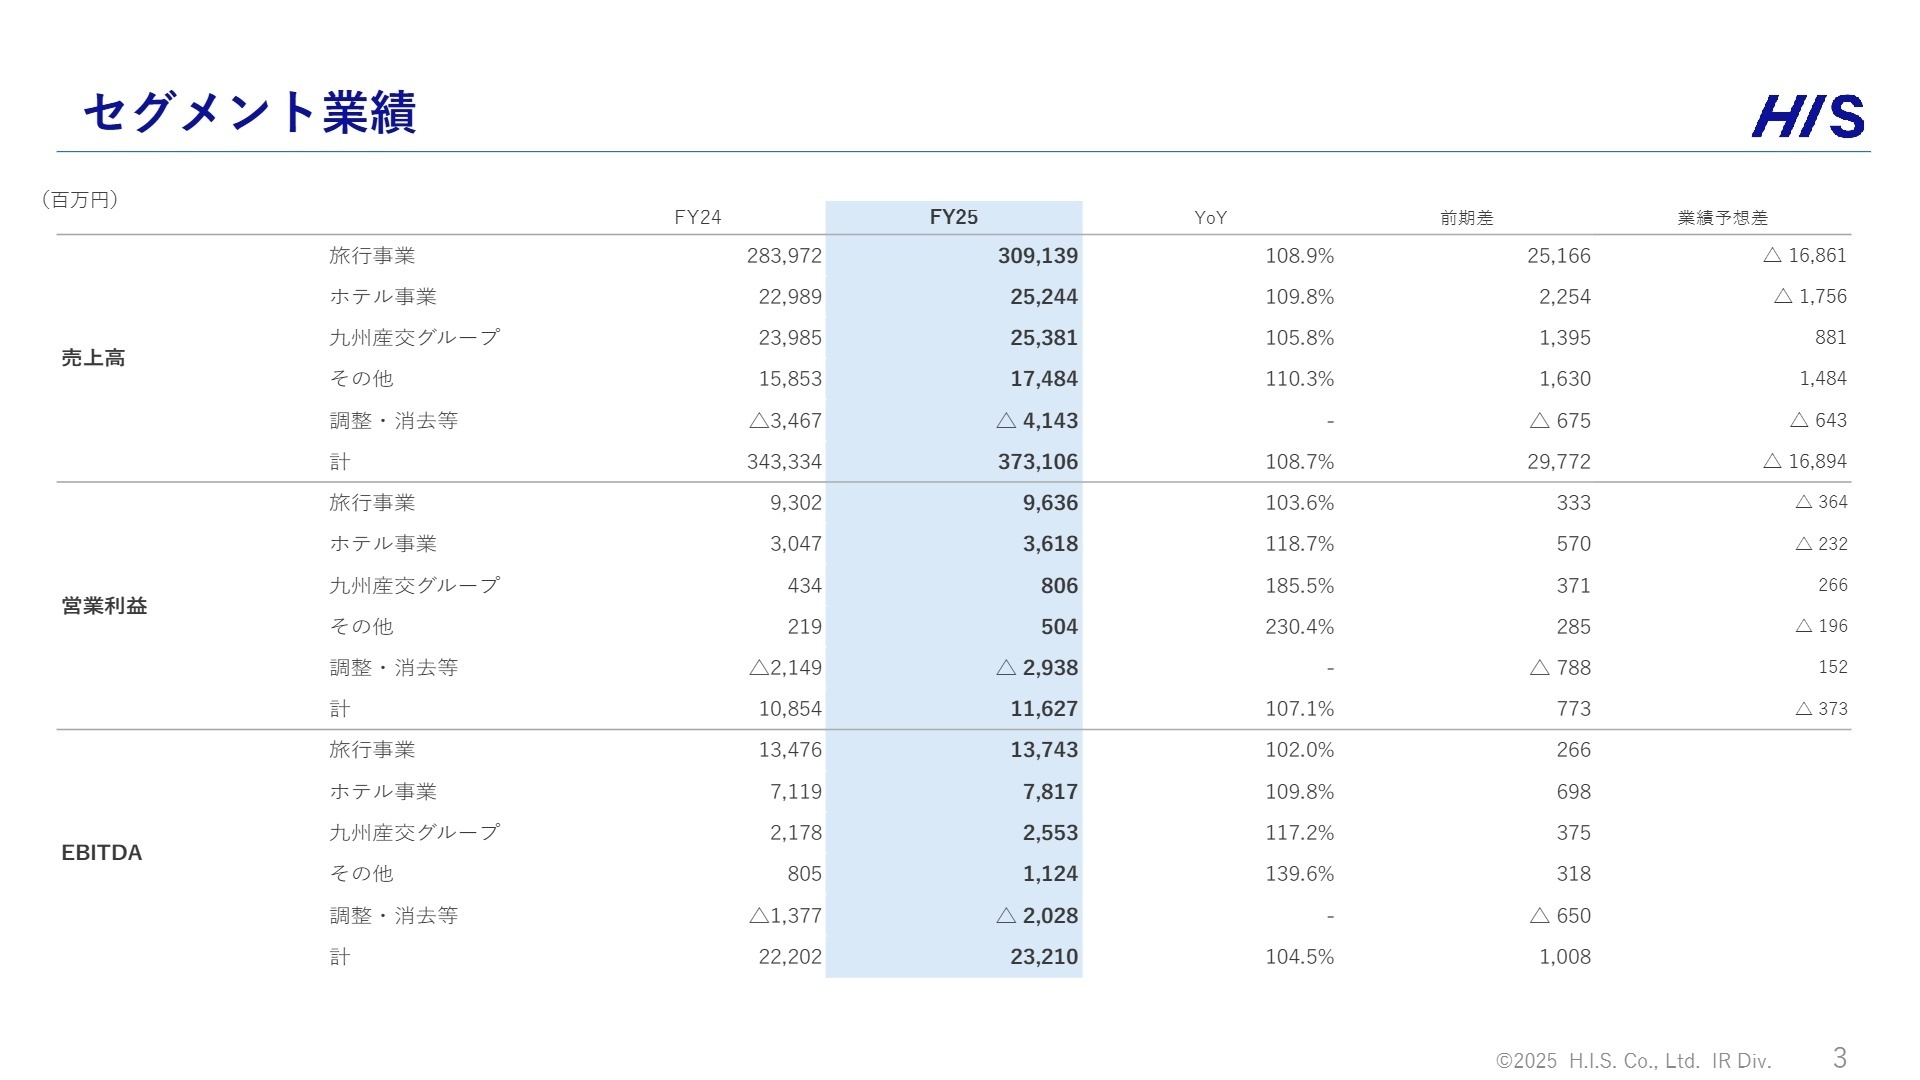Click the ©2025 H.I.S. Co., Ltd. footer text
This screenshot has height=1080, width=1920.
[x=1633, y=1061]
